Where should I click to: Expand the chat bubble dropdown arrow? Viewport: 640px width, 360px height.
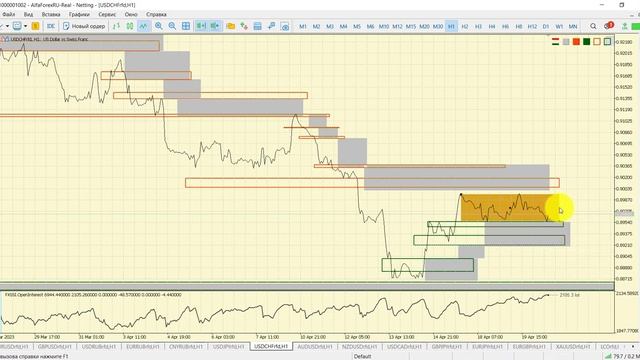tap(25, 26)
